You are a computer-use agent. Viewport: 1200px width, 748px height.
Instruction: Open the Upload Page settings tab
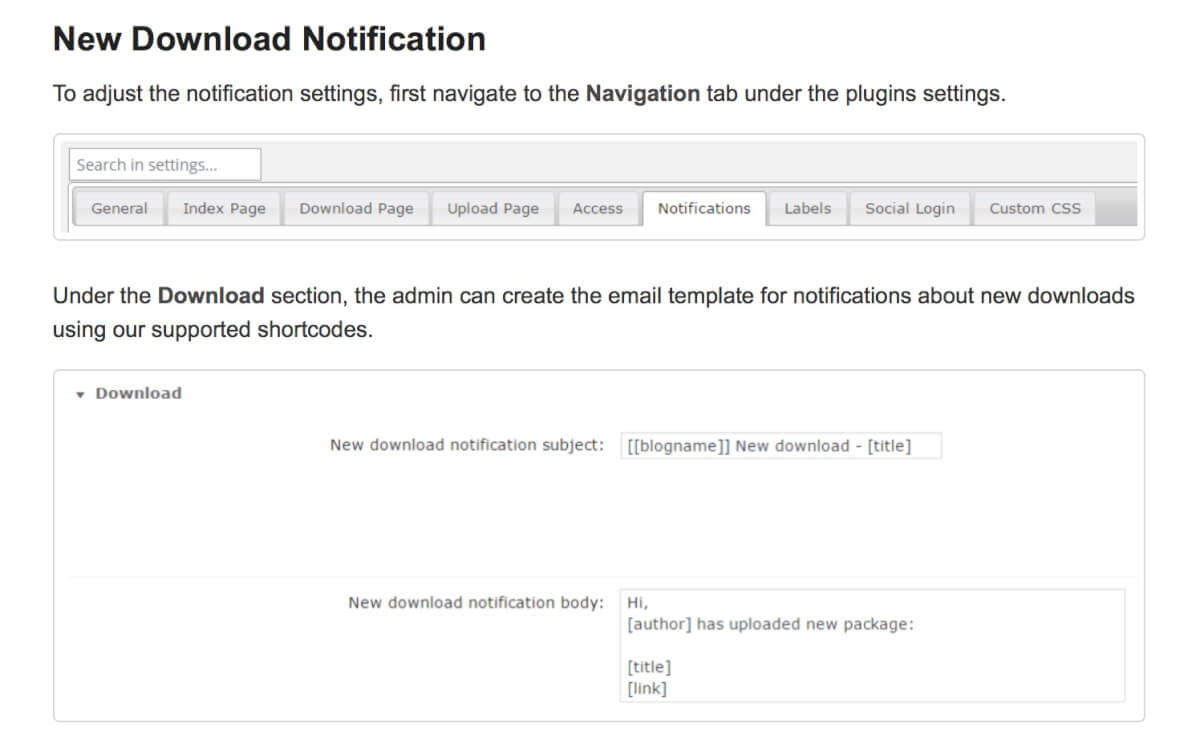point(492,208)
